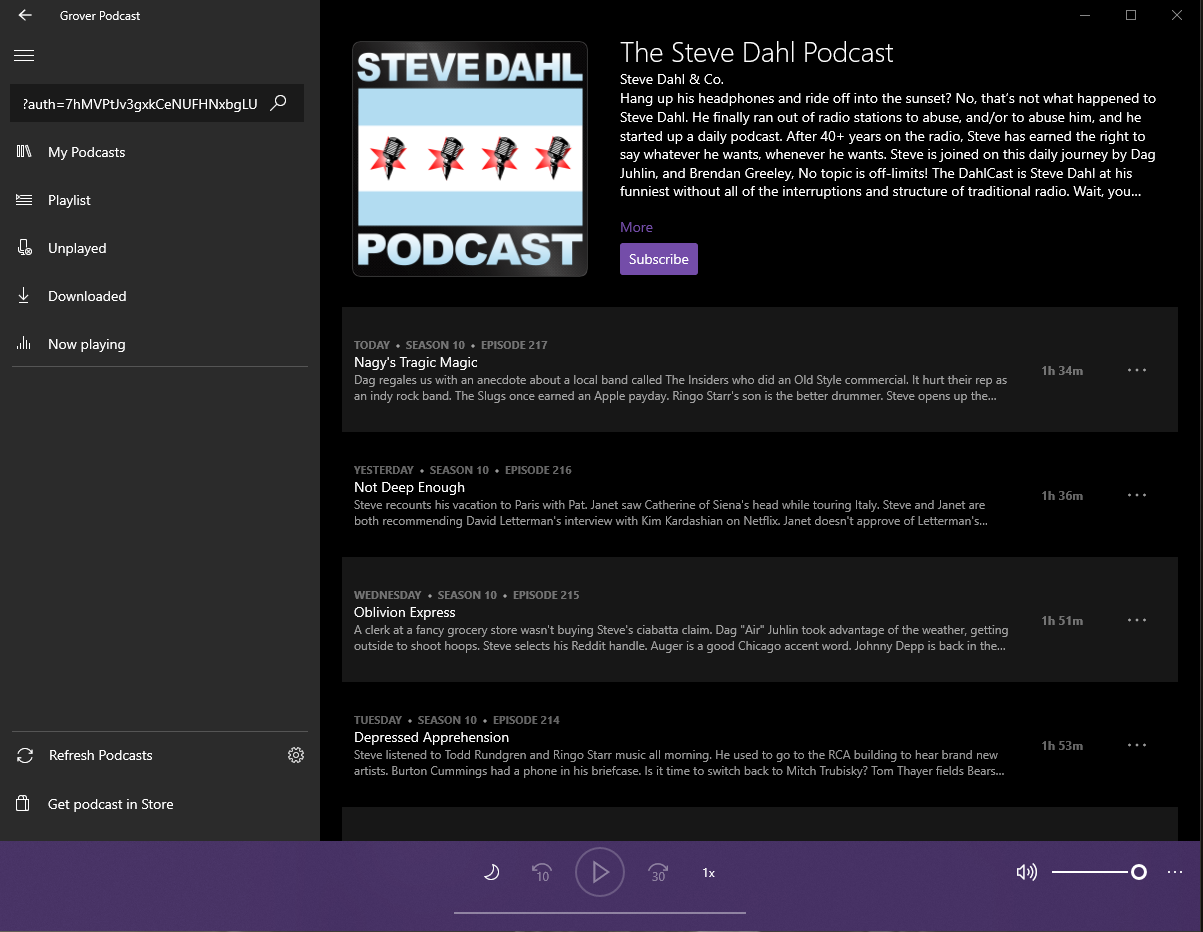The image size is (1203, 932).
Task: Maximize the Grover Podcast window
Action: coord(1131,15)
